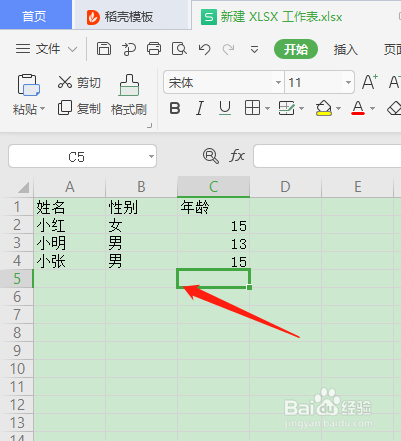Click the Name Box showing C5
The width and height of the screenshot is (401, 441).
(77, 156)
